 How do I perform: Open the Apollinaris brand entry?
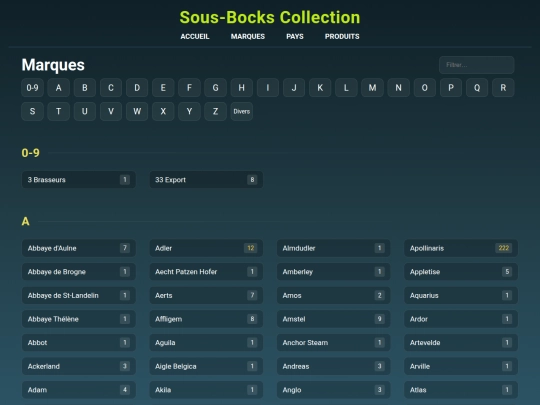(x=461, y=248)
